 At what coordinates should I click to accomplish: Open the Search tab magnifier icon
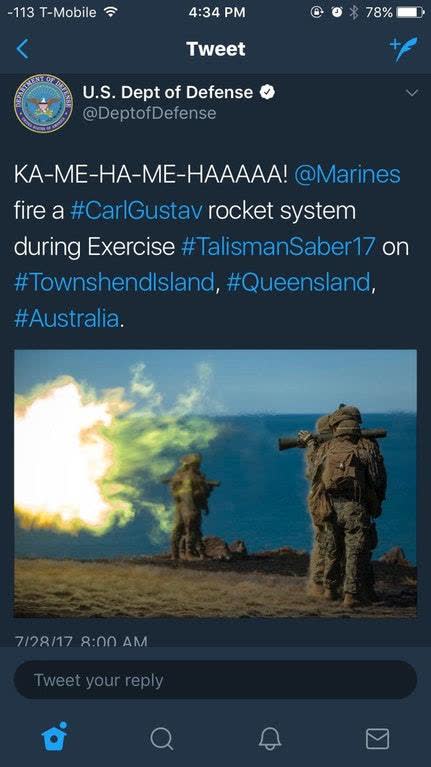pos(161,738)
